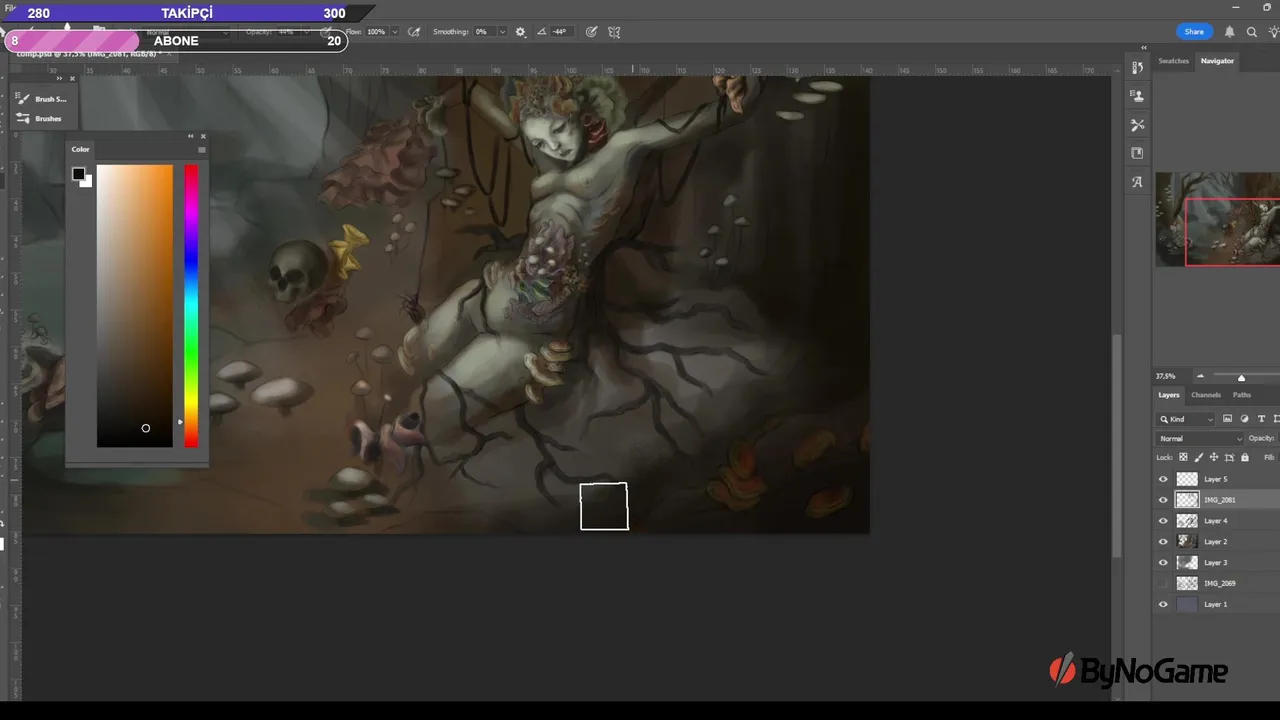Image resolution: width=1280 pixels, height=720 pixels.
Task: Select the Navigator tab
Action: coord(1217,61)
